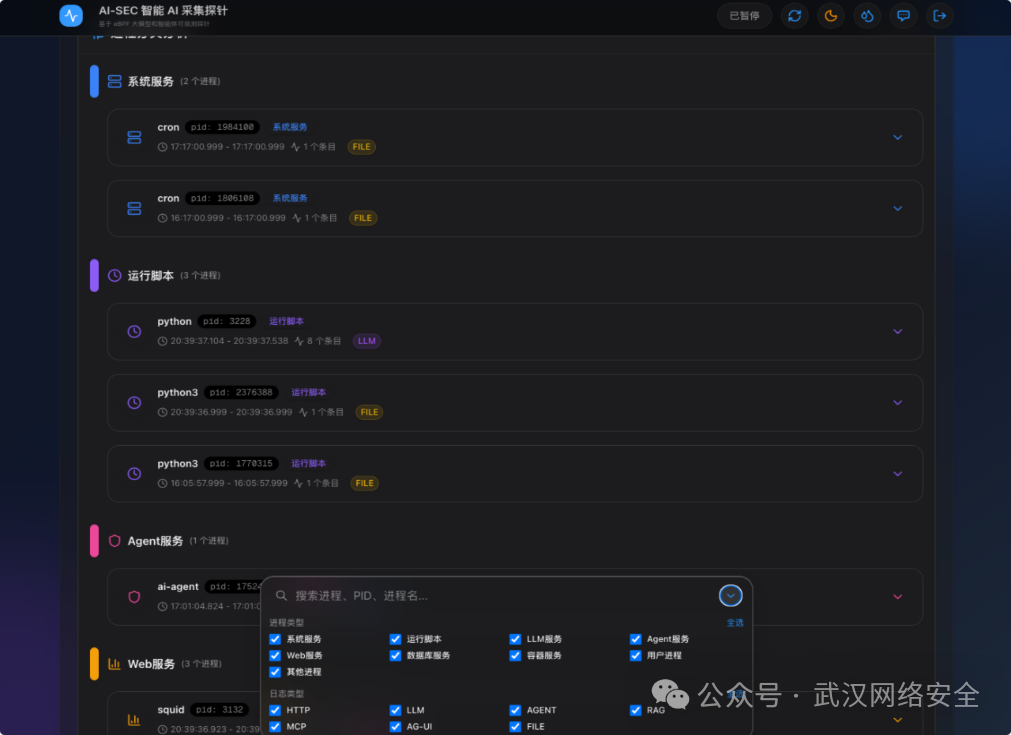The image size is (1011, 735).
Task: Expand the cron pid 1806108 card
Action: [x=898, y=208]
